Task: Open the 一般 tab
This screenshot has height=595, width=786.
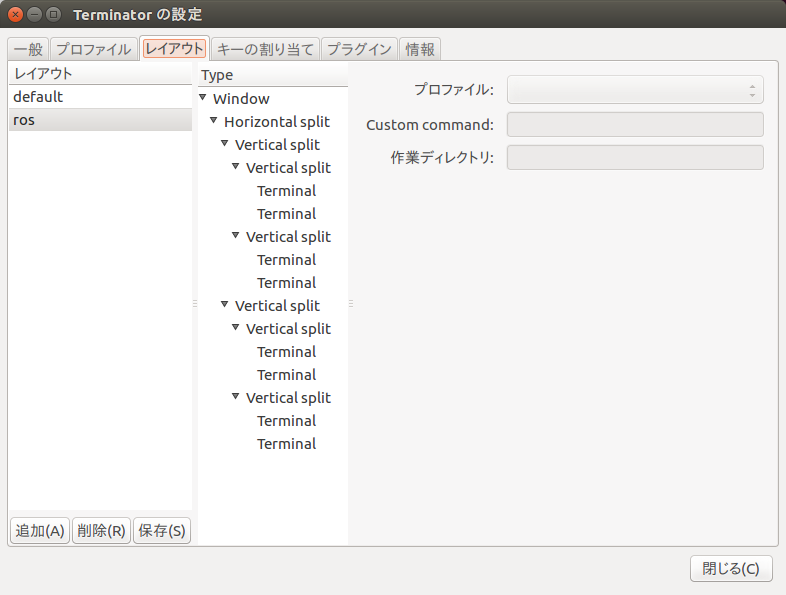Action: coord(29,49)
